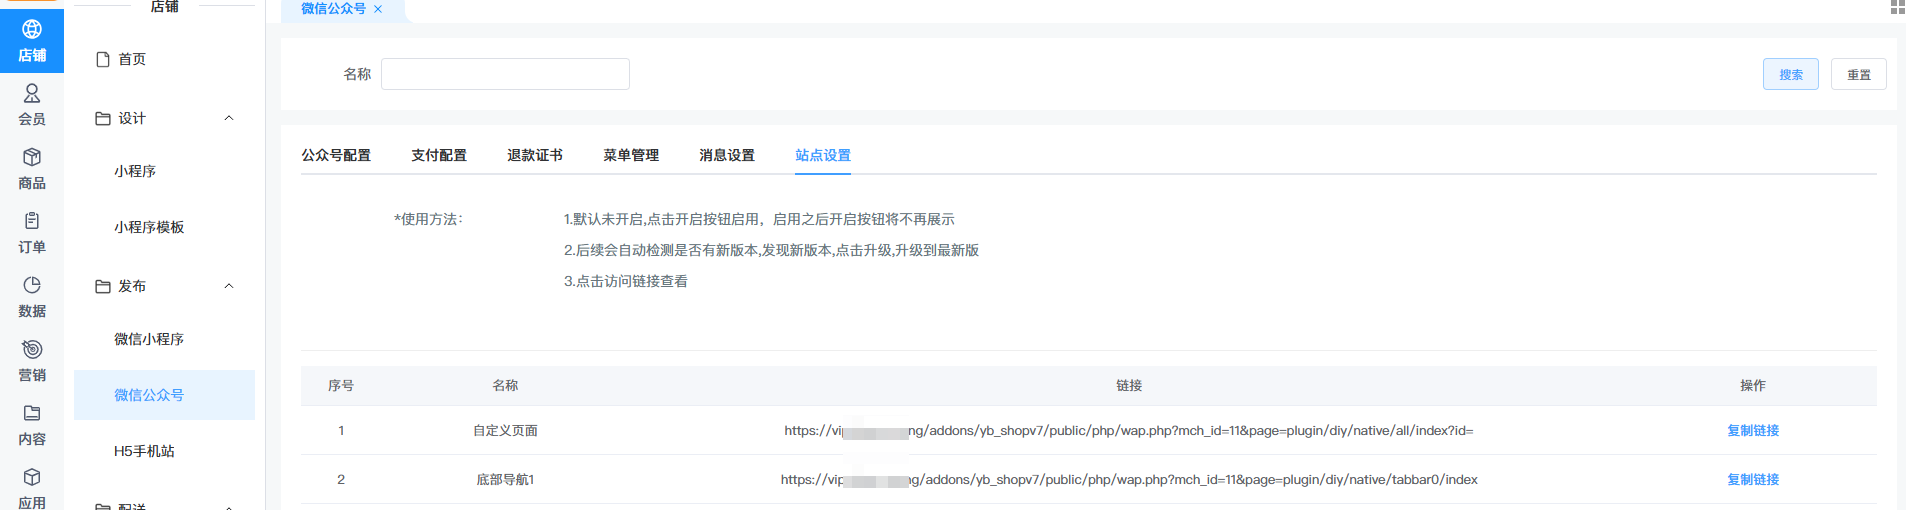Switch to the 支付配置 tab
Viewport: 1906px width, 510px height.
pyautogui.click(x=439, y=155)
